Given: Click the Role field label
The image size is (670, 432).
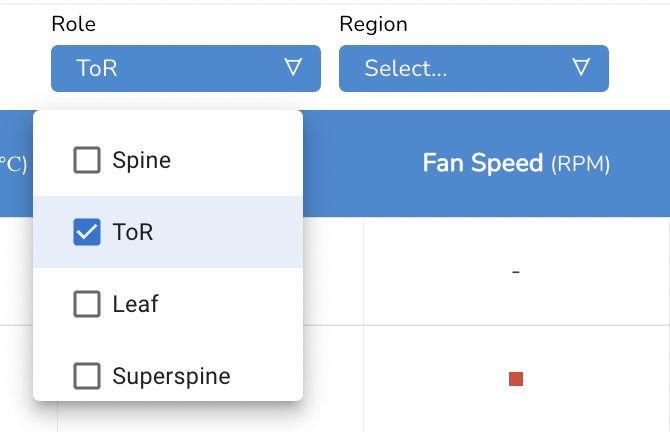Looking at the screenshot, I should click(74, 25).
